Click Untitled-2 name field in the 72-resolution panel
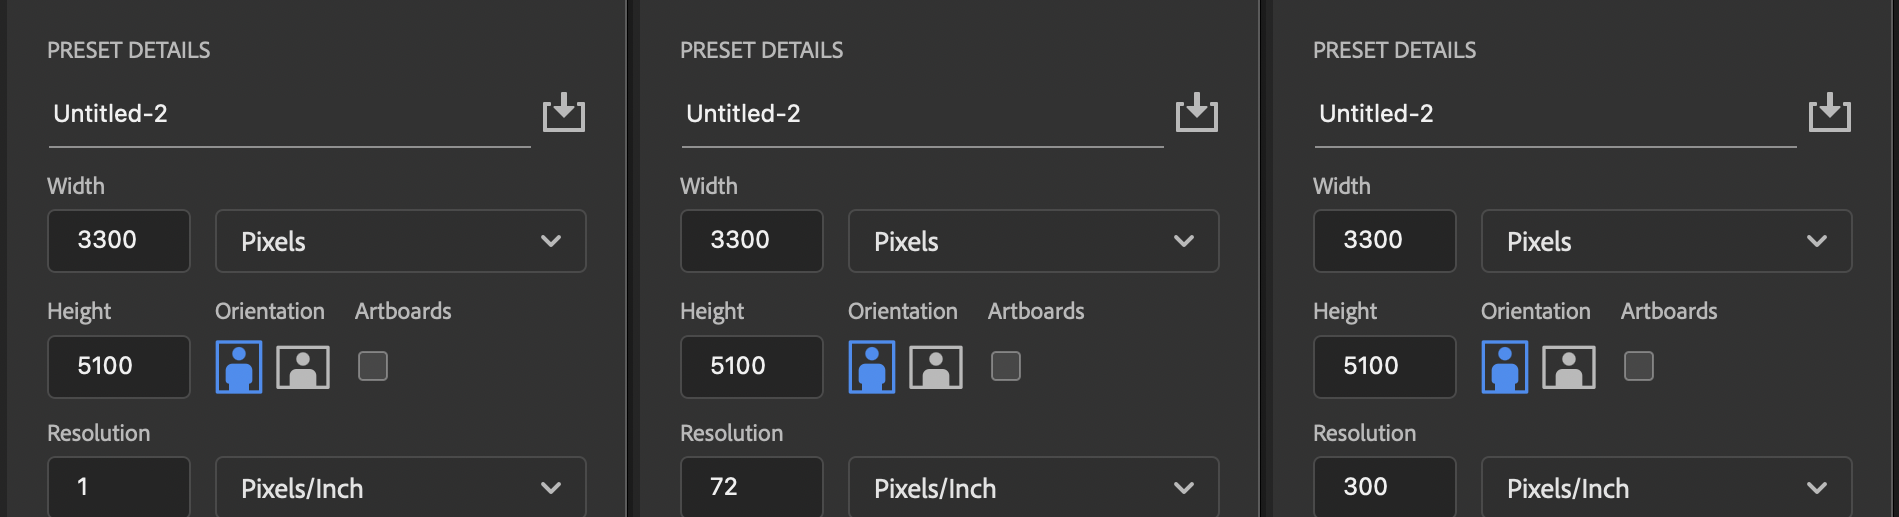Screen dimensions: 1899x517 [x=922, y=114]
